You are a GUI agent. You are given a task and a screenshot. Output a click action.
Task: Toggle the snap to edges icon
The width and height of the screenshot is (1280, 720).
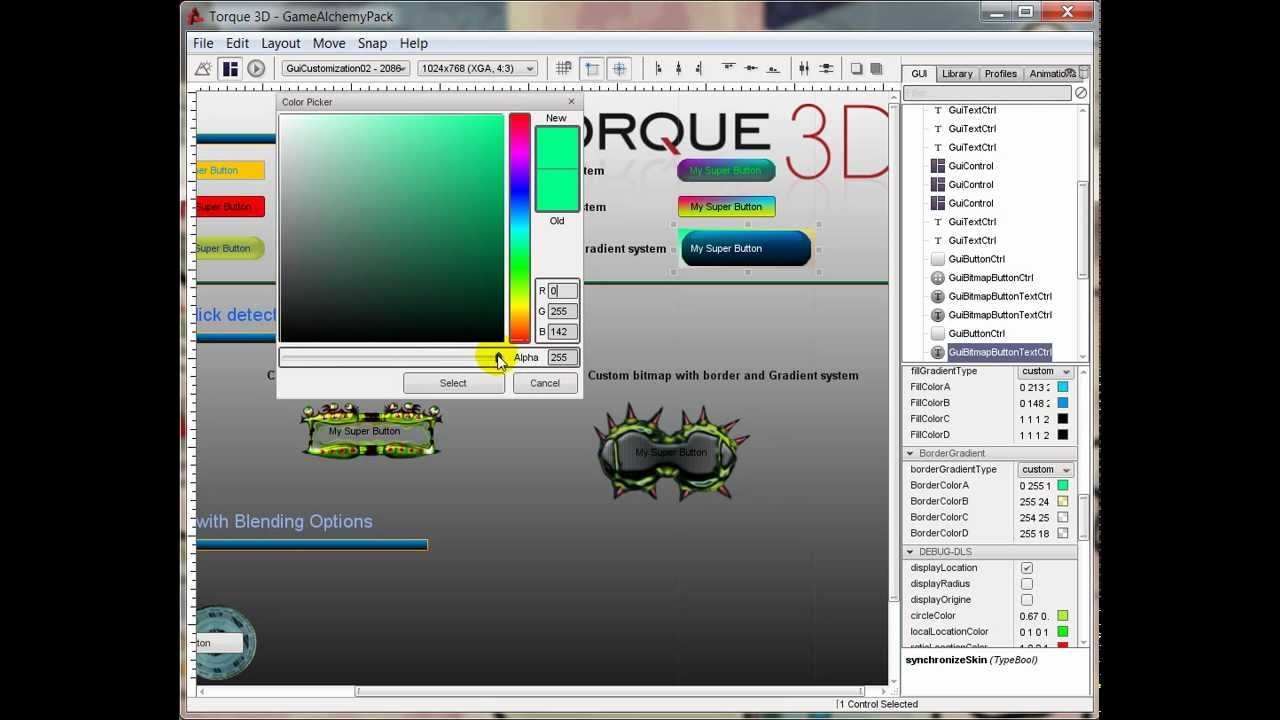pos(592,68)
